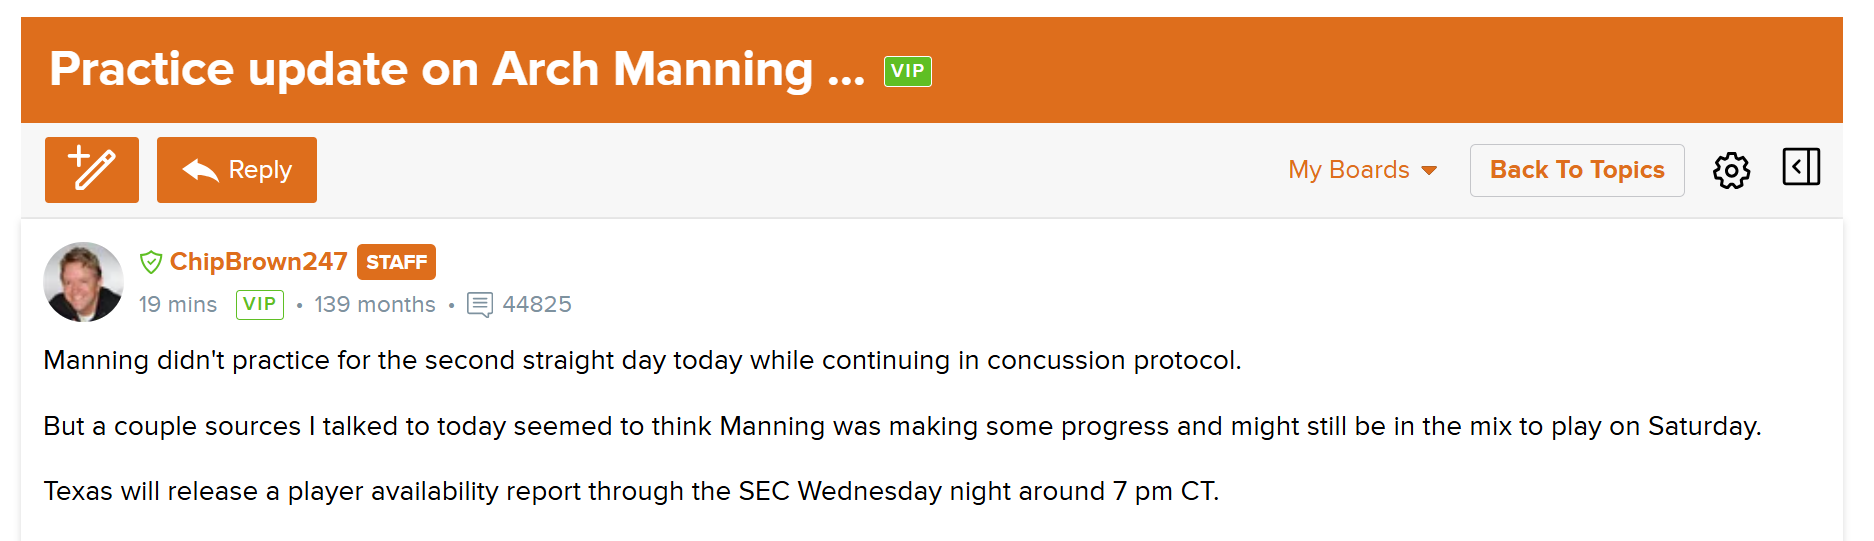Reply to the Arch Manning thread
This screenshot has height=541, width=1874.
[x=237, y=170]
